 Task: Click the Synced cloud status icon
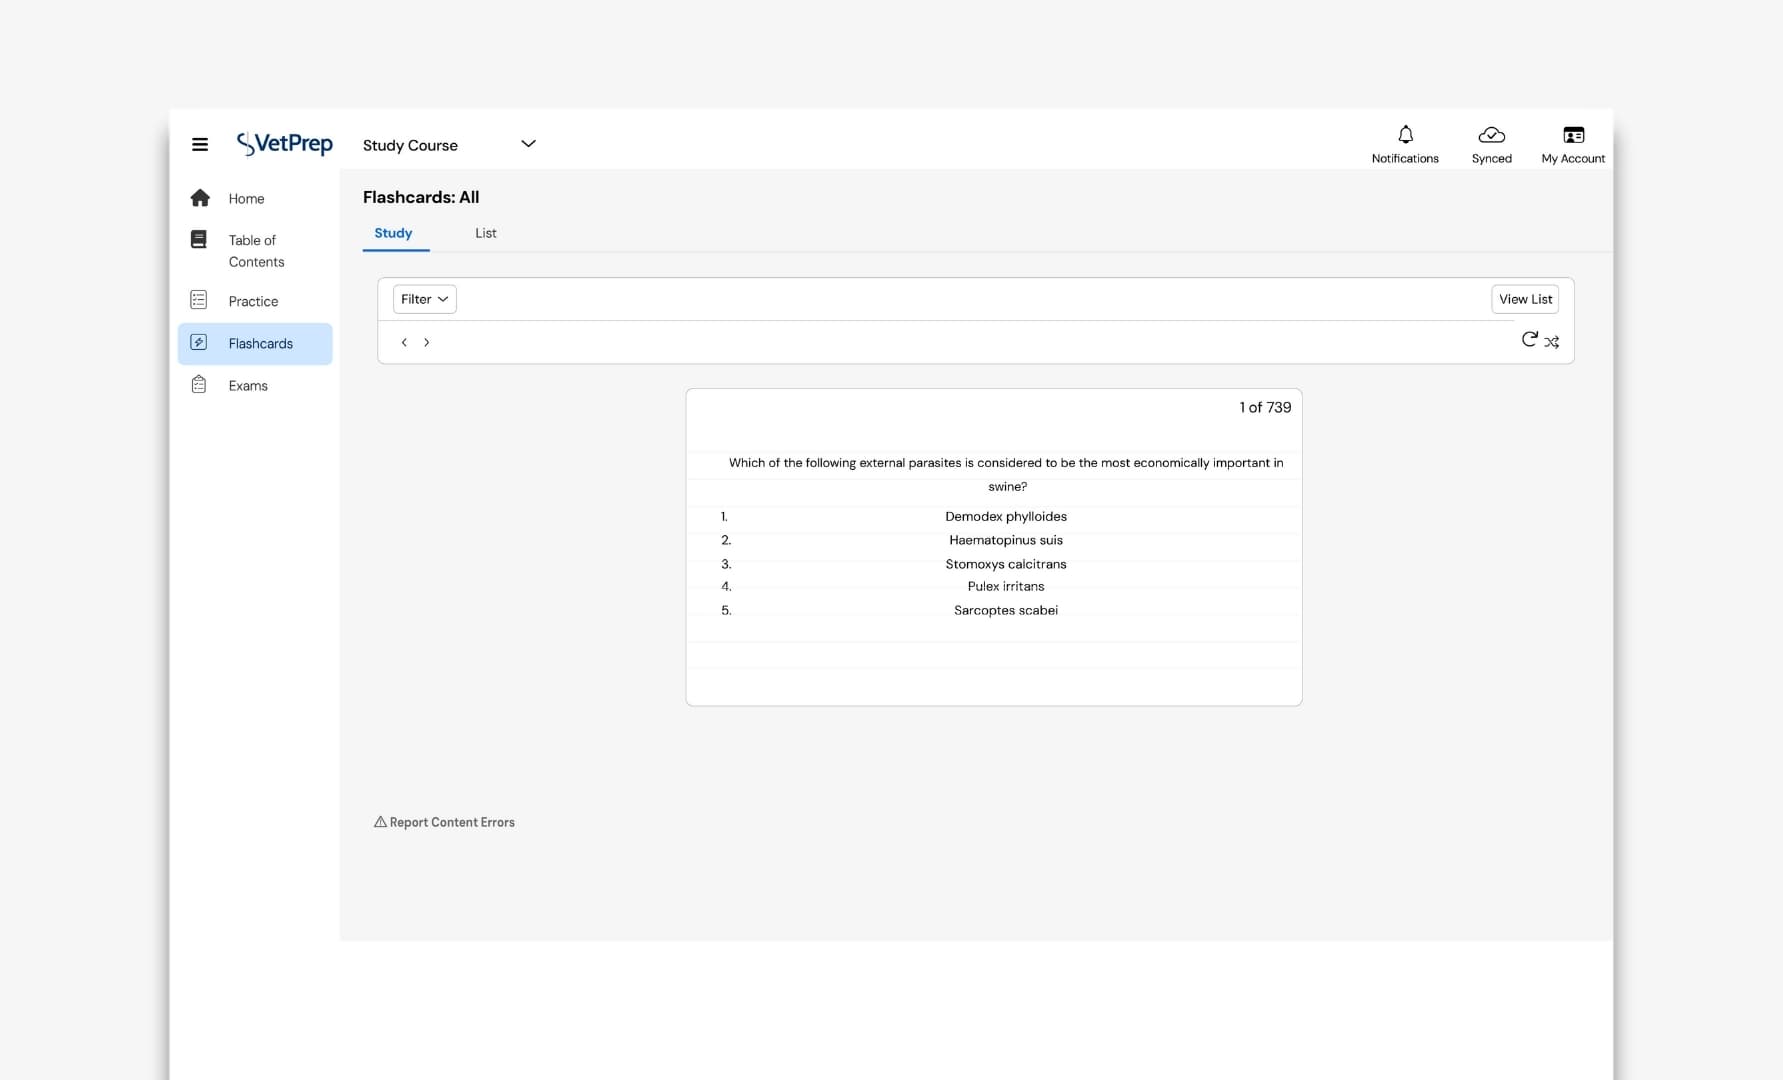click(1491, 135)
